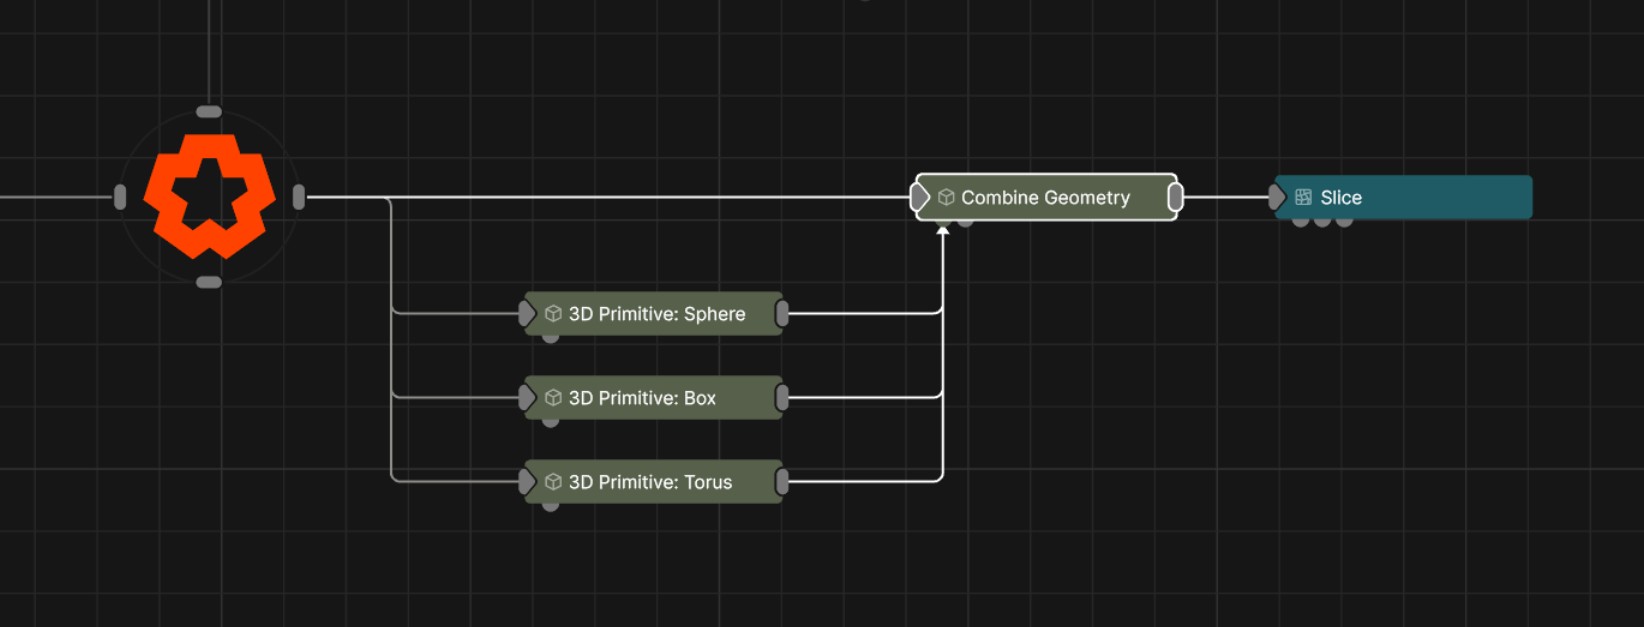The height and width of the screenshot is (627, 1644).
Task: Click the Slice node grid icon
Action: [x=1303, y=198]
